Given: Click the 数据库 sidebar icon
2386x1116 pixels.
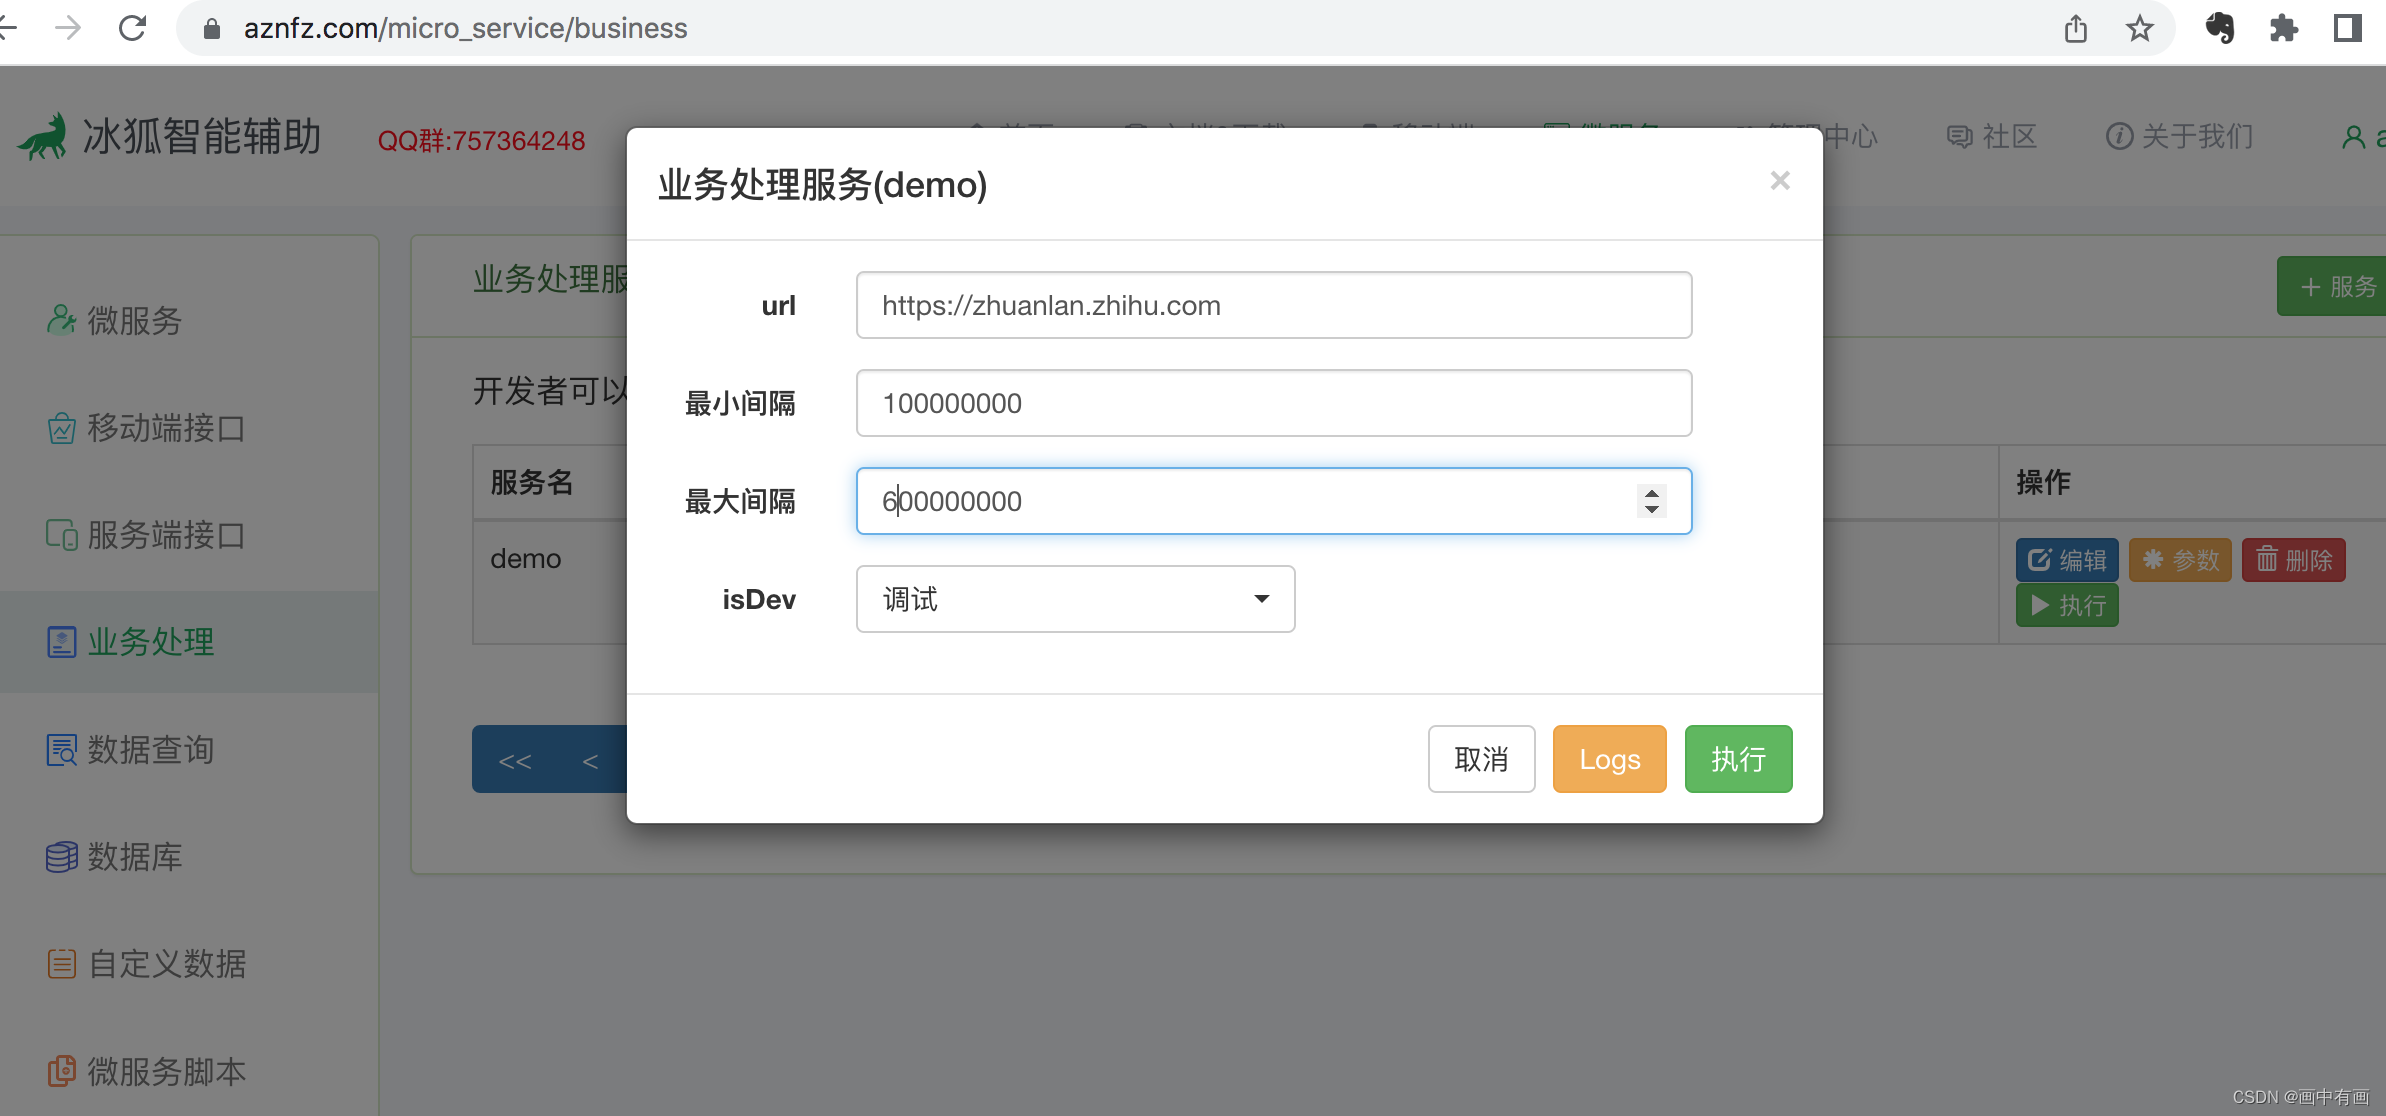Looking at the screenshot, I should point(61,857).
